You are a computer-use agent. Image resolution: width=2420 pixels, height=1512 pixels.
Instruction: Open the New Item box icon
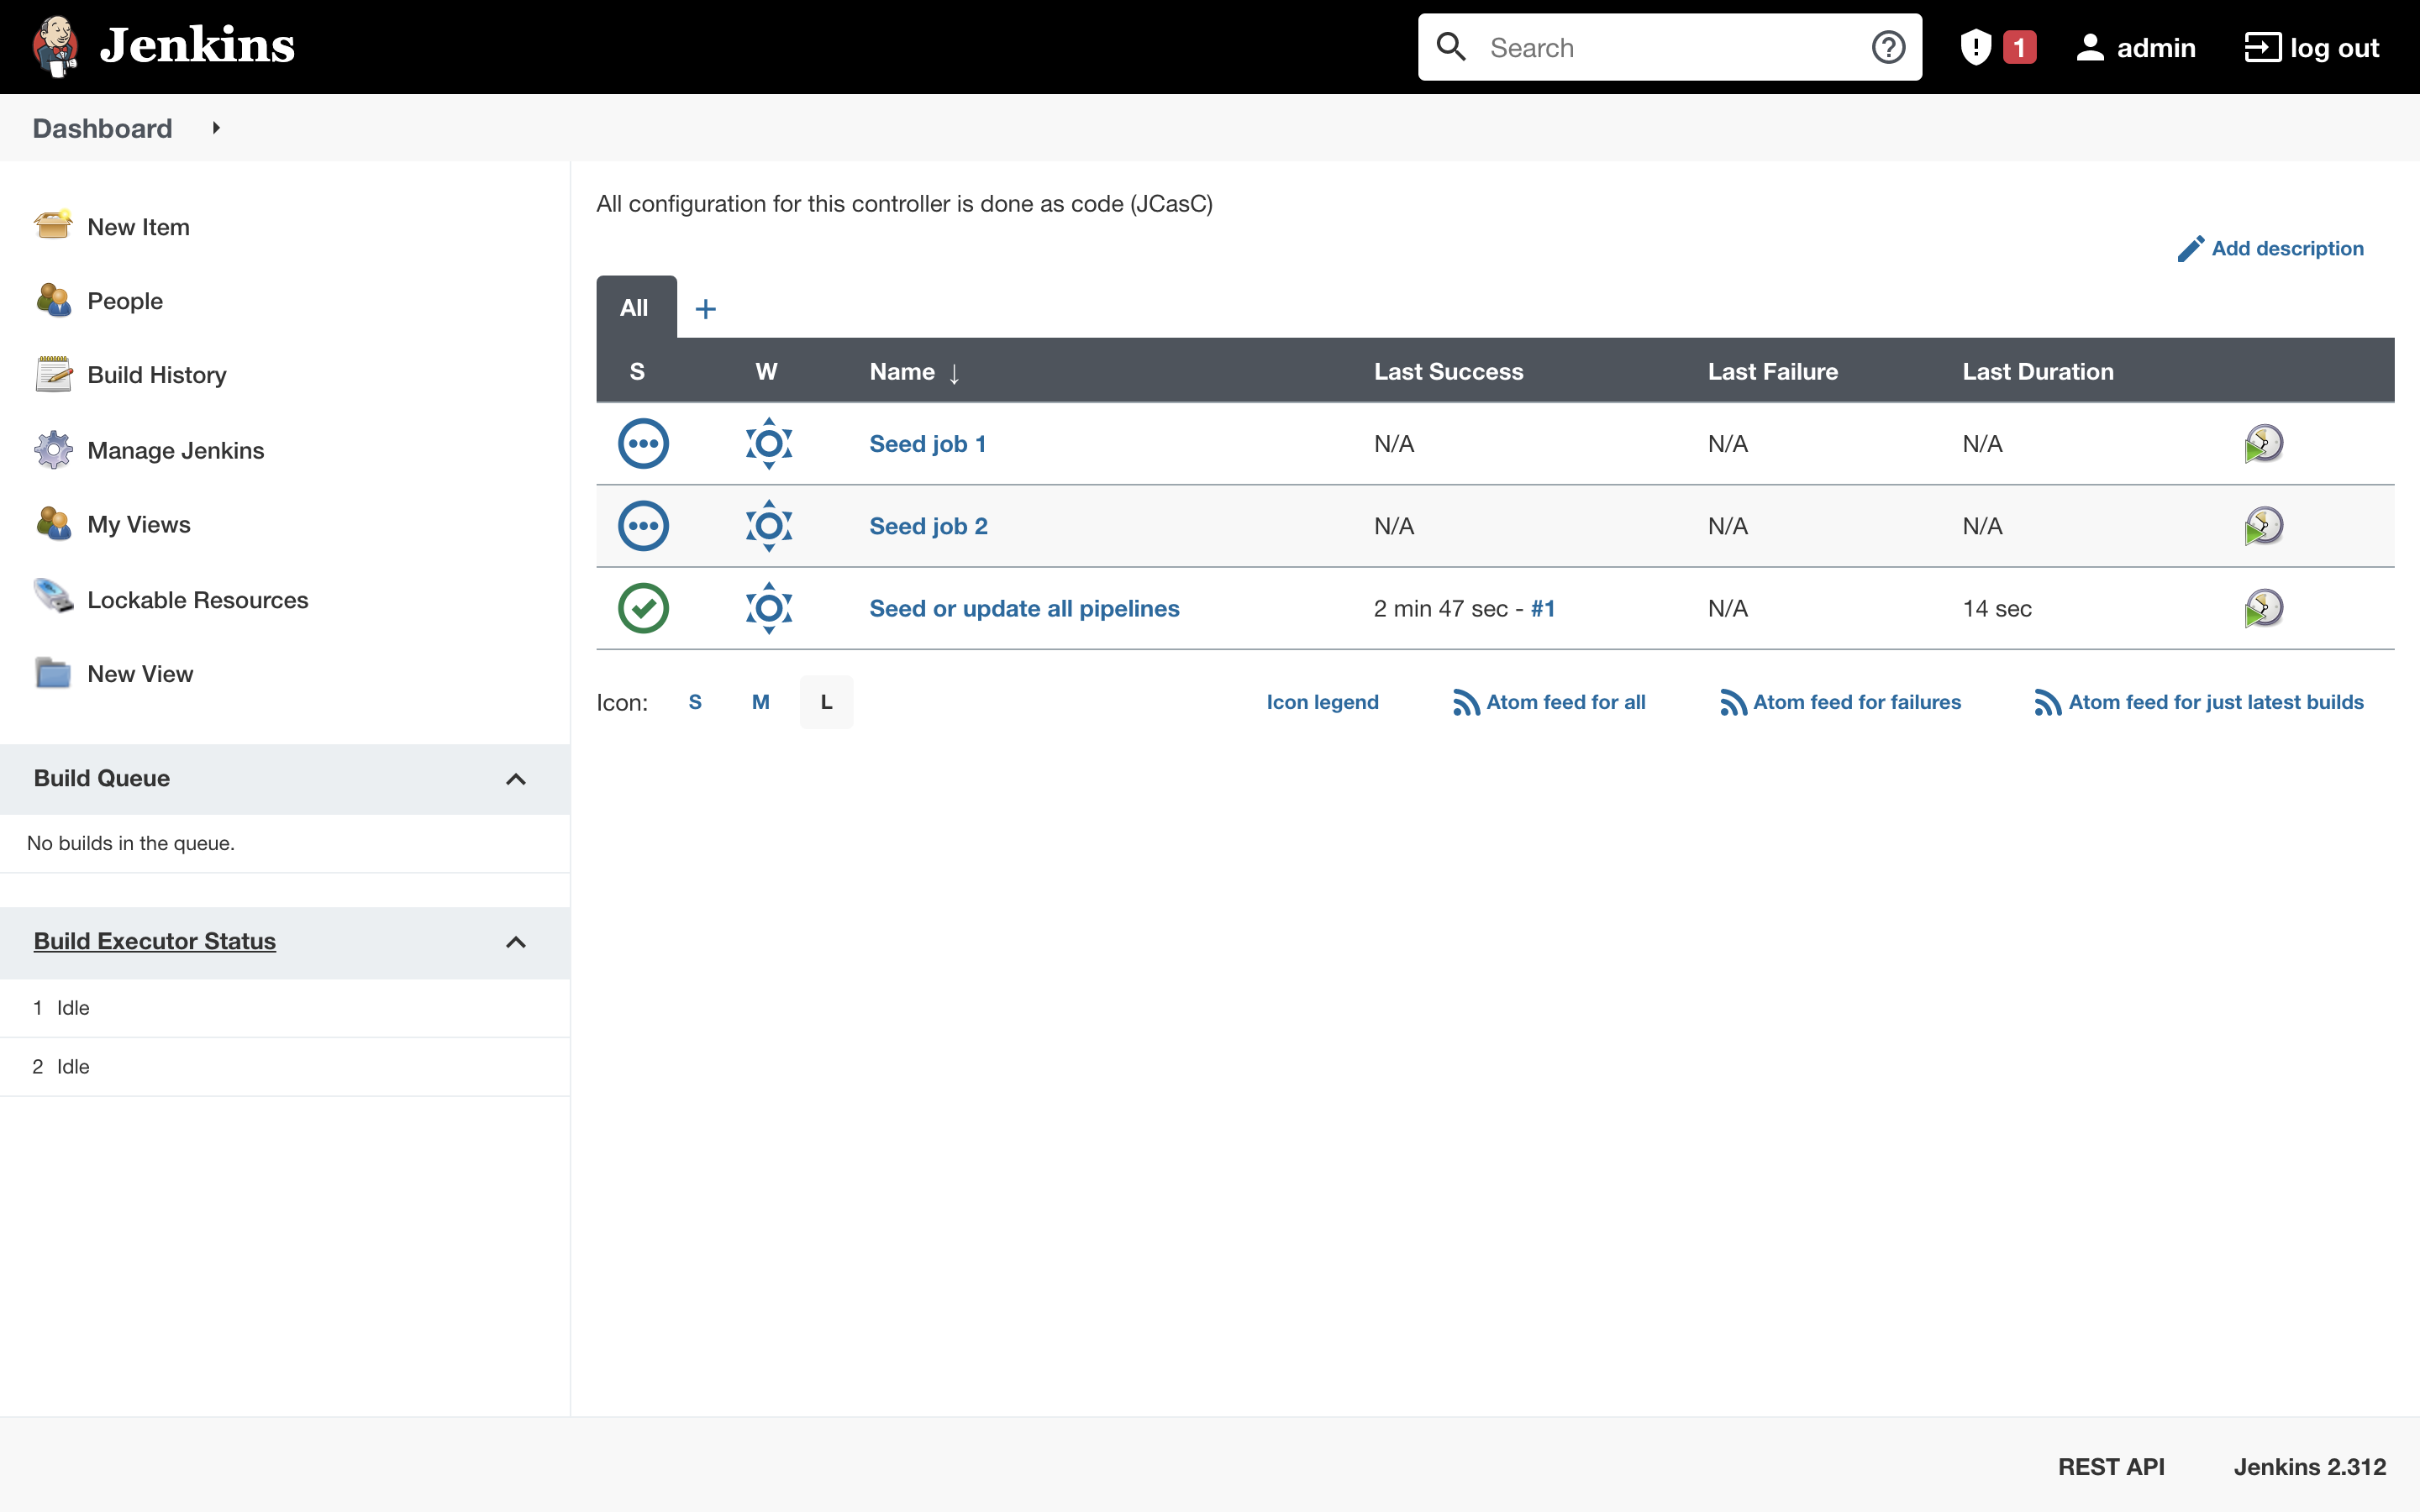click(53, 225)
